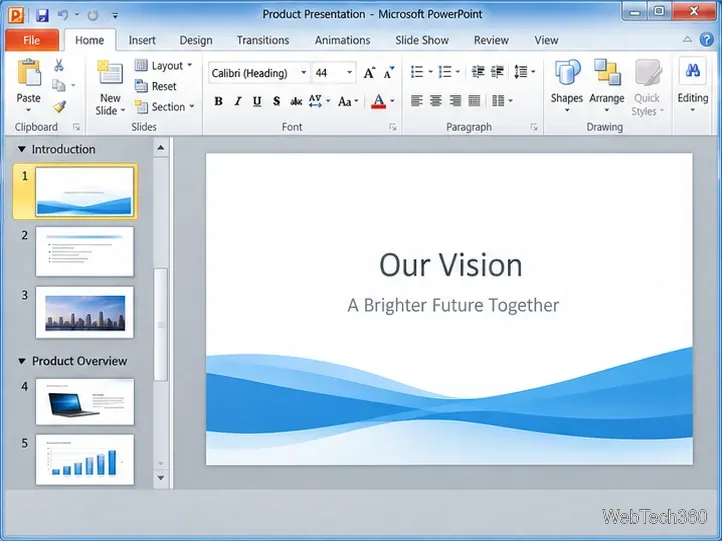Click the Paste clipboard icon
The height and width of the screenshot is (541, 722).
pyautogui.click(x=29, y=73)
